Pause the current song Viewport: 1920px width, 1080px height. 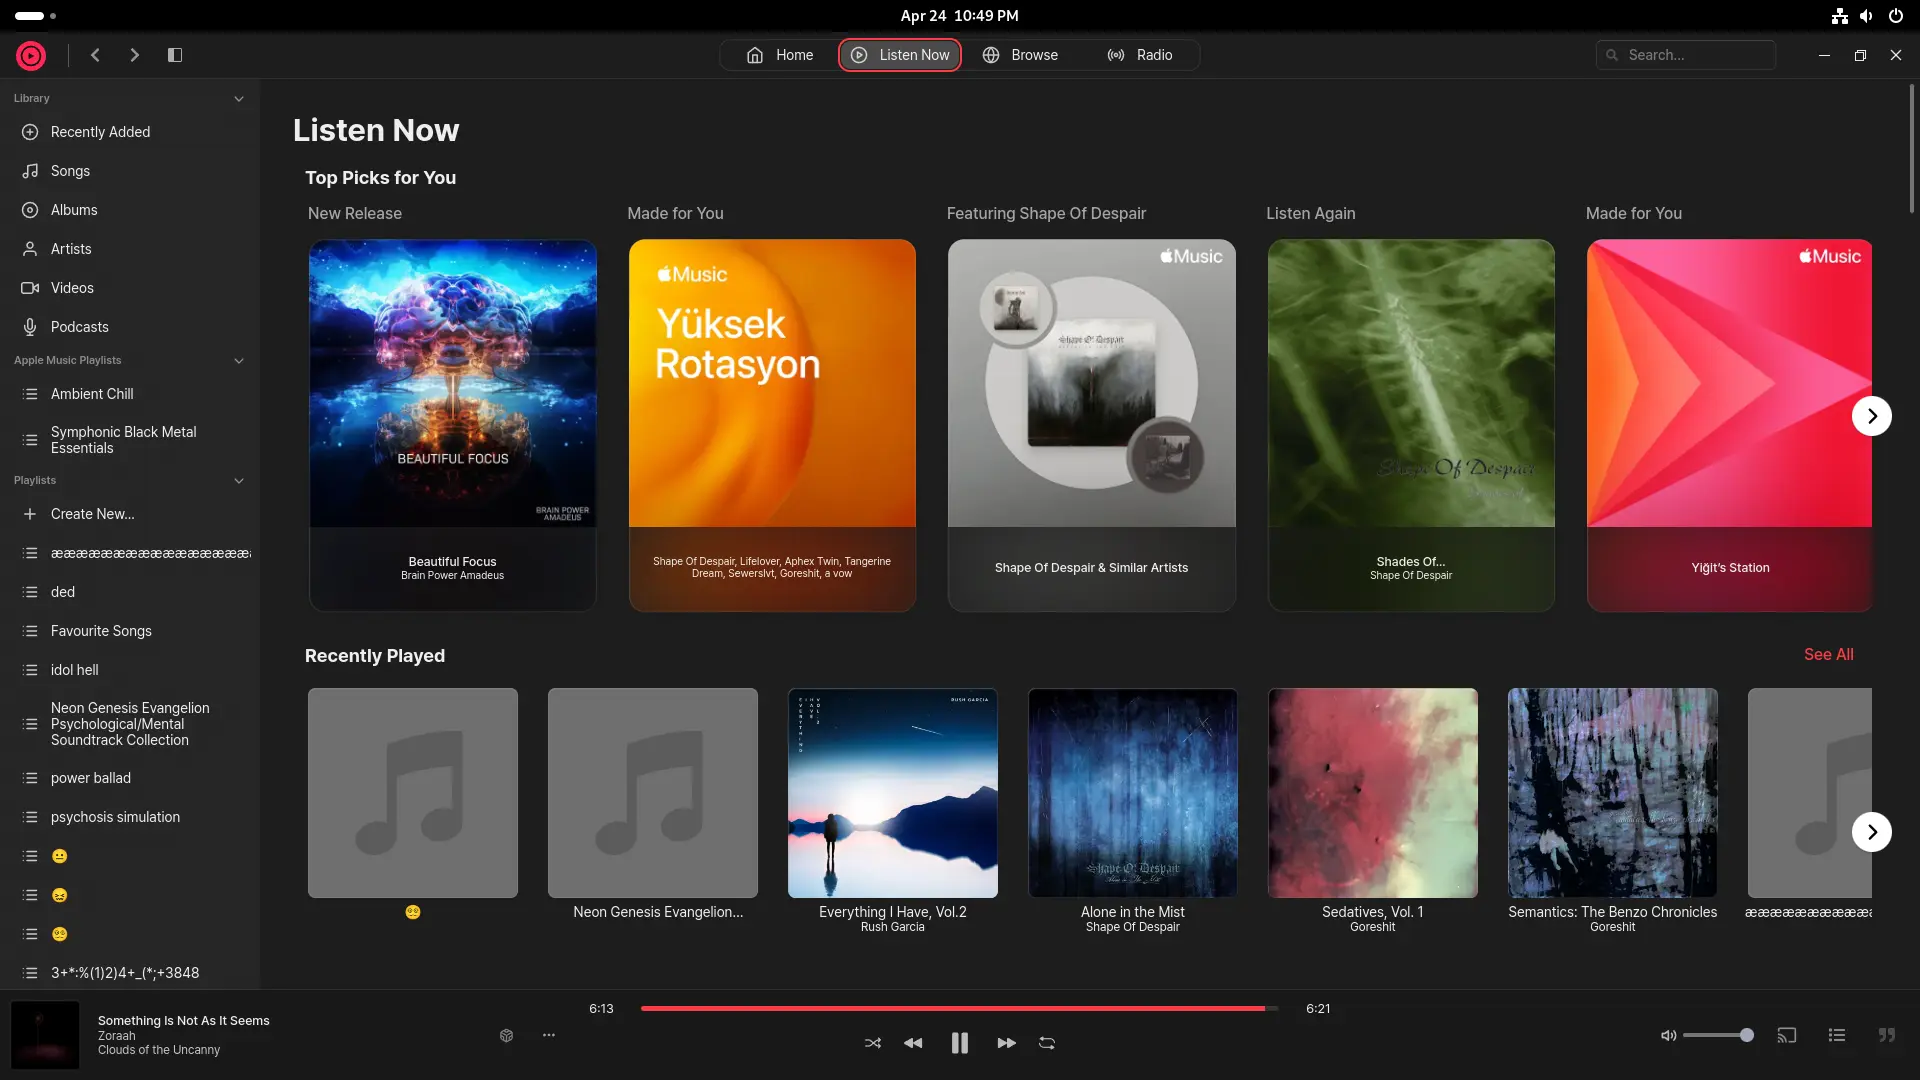[959, 1043]
